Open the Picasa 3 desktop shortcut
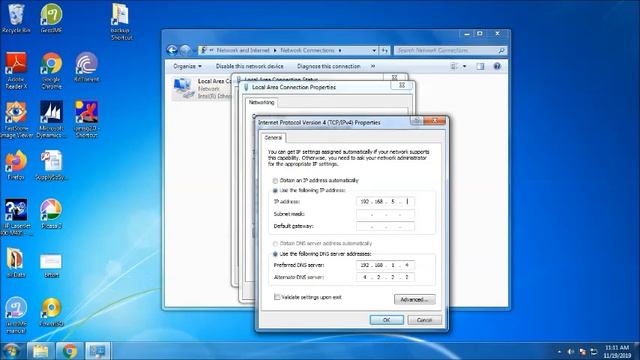The width and height of the screenshot is (640, 360). [51, 214]
